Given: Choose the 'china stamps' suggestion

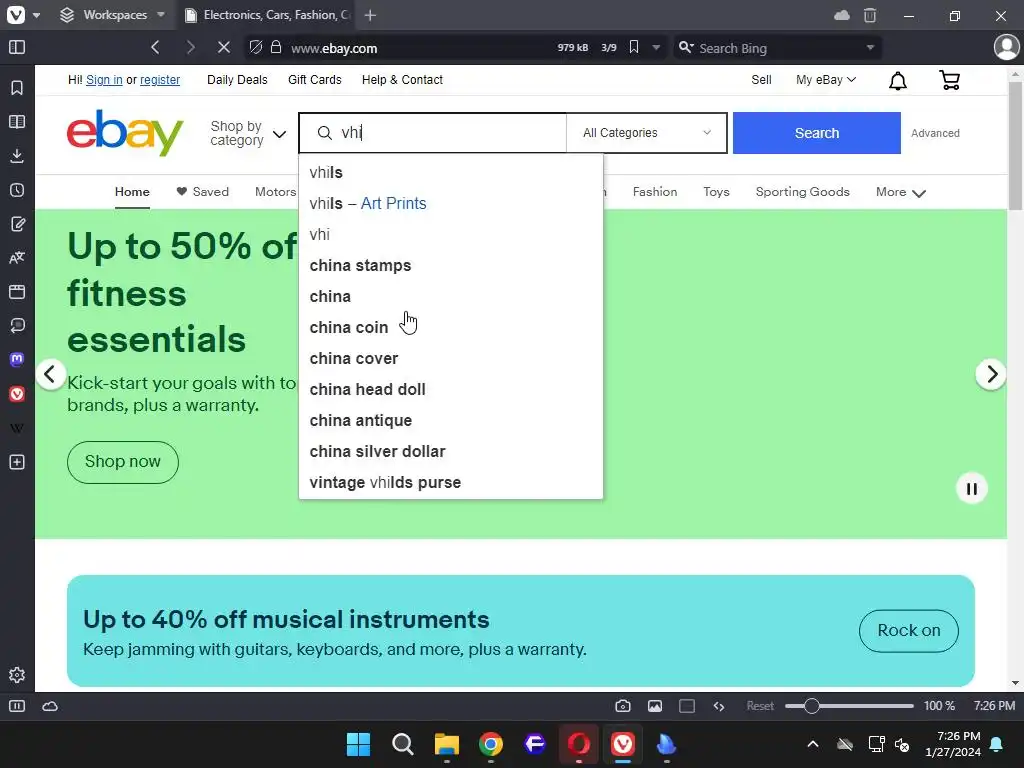Looking at the screenshot, I should (451, 265).
